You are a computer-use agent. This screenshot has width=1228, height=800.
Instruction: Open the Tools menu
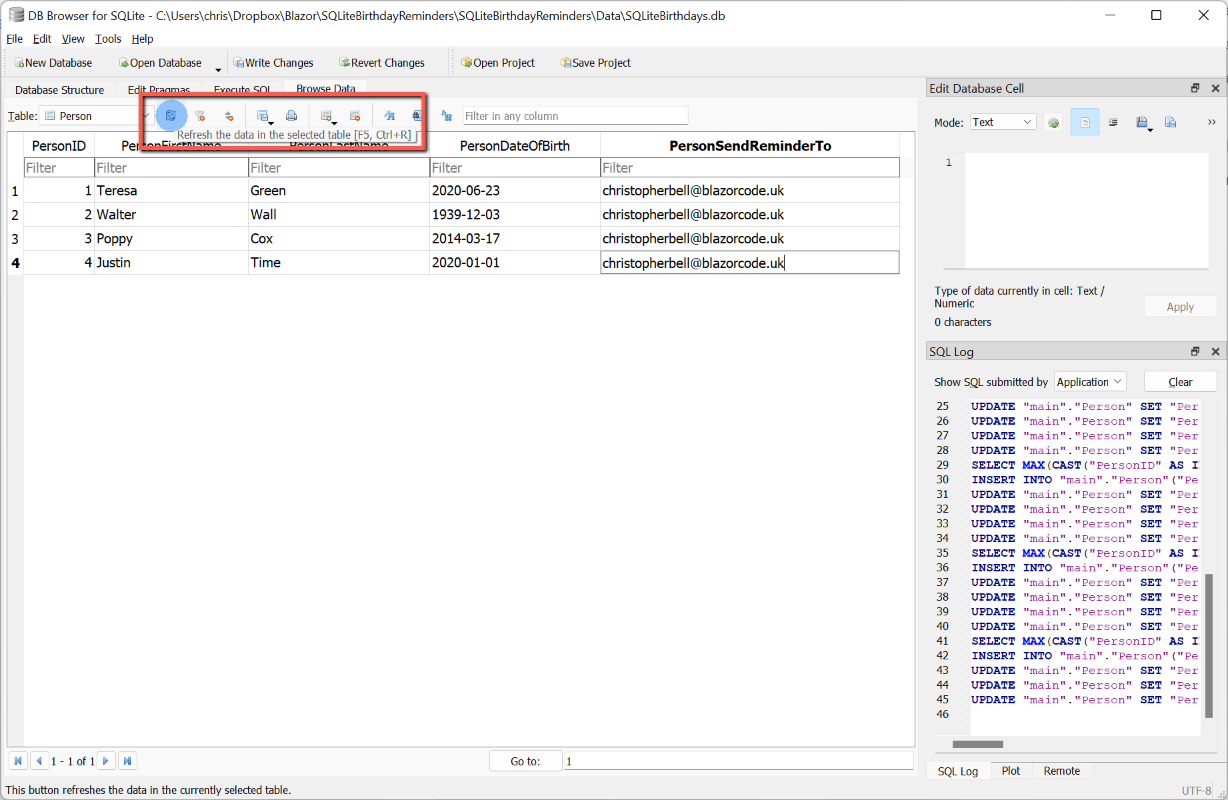[108, 39]
